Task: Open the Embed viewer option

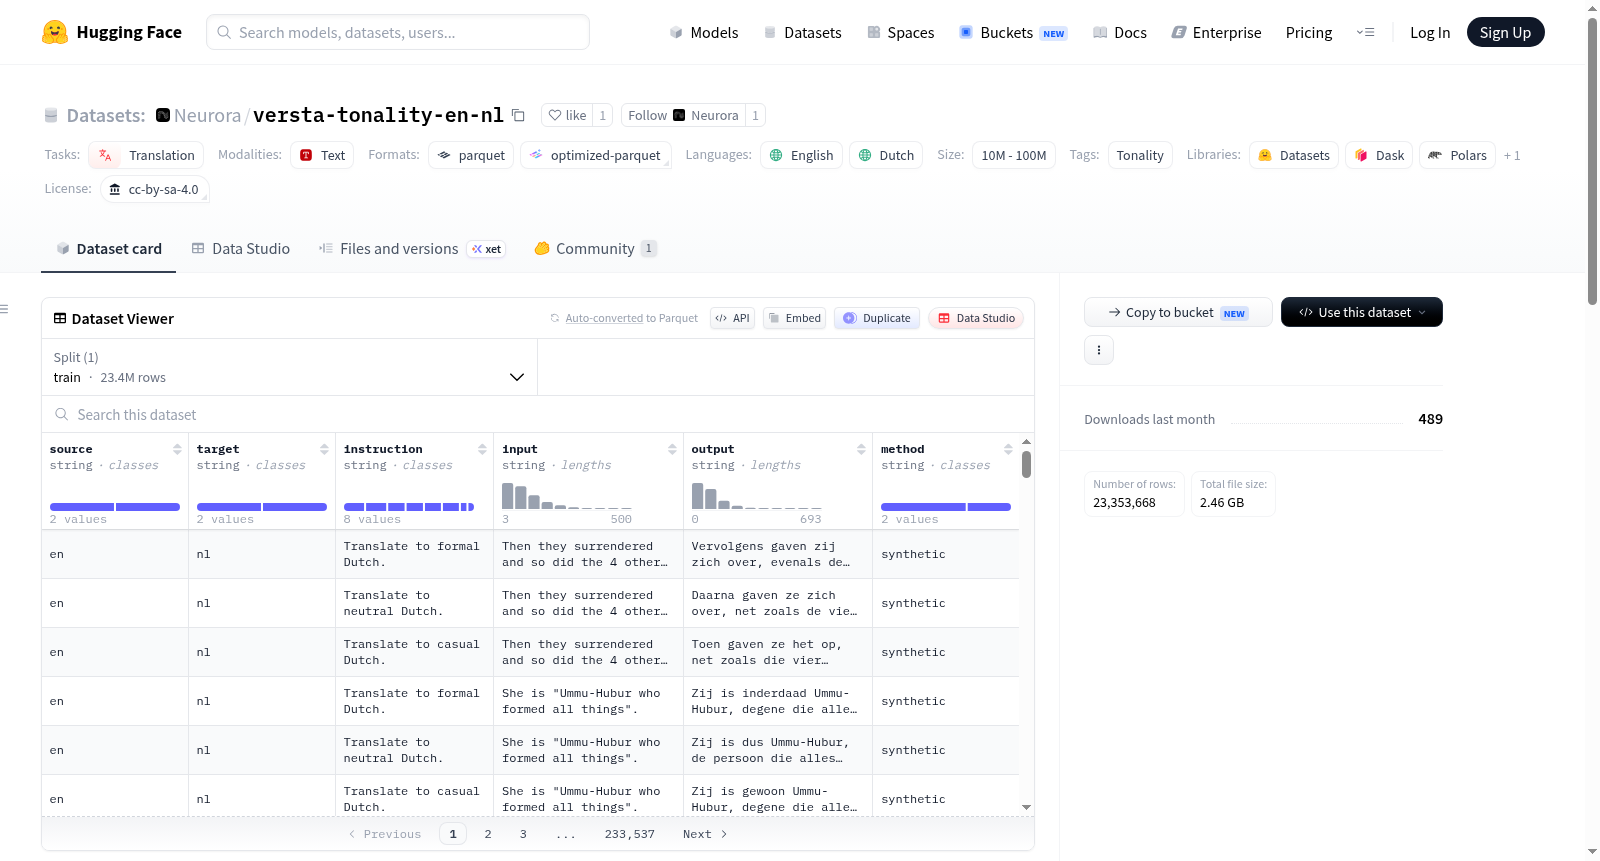Action: point(794,318)
